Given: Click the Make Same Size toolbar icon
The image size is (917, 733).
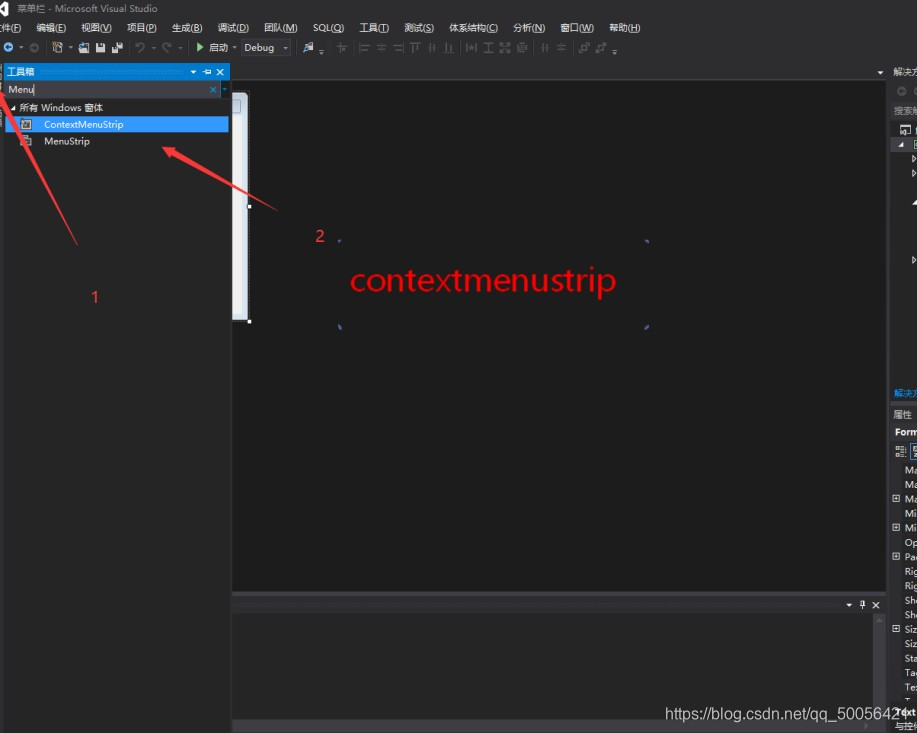Looking at the screenshot, I should (x=505, y=48).
